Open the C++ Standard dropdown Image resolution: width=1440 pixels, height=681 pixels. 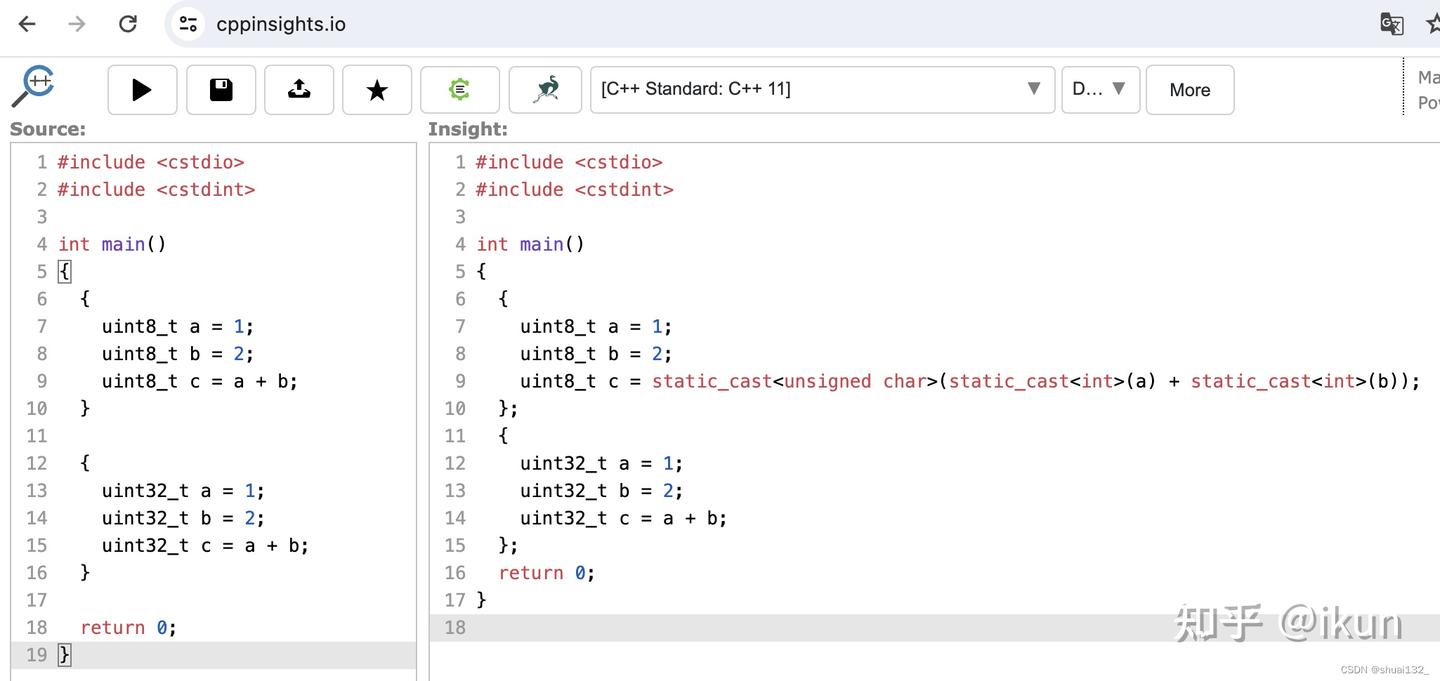pyautogui.click(x=822, y=89)
